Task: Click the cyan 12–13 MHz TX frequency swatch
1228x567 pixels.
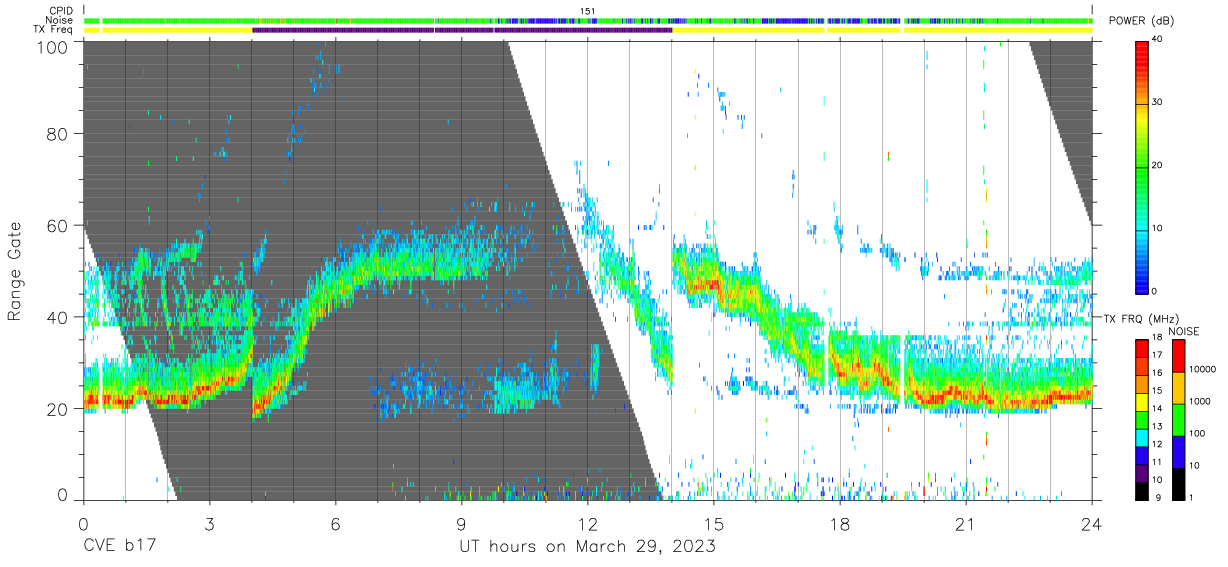Action: (x=1142, y=437)
